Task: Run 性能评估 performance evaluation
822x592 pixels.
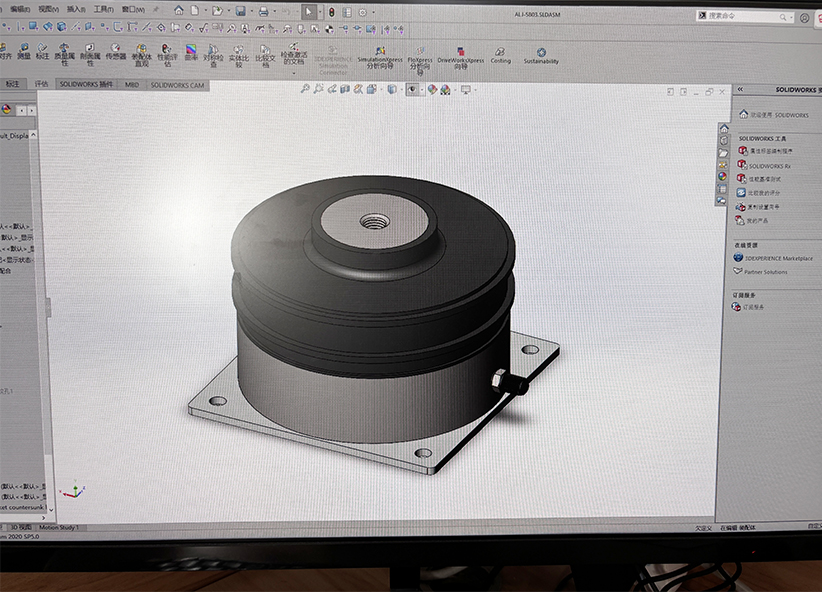Action: coord(167,55)
